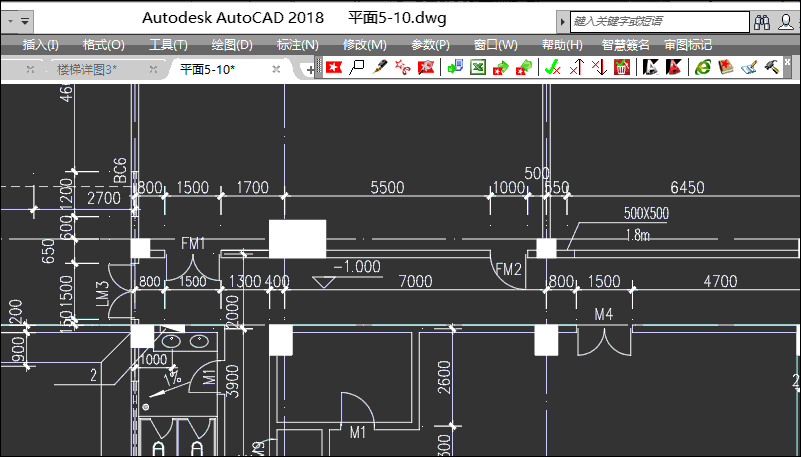Open the 标注(N) menu

pyautogui.click(x=297, y=44)
